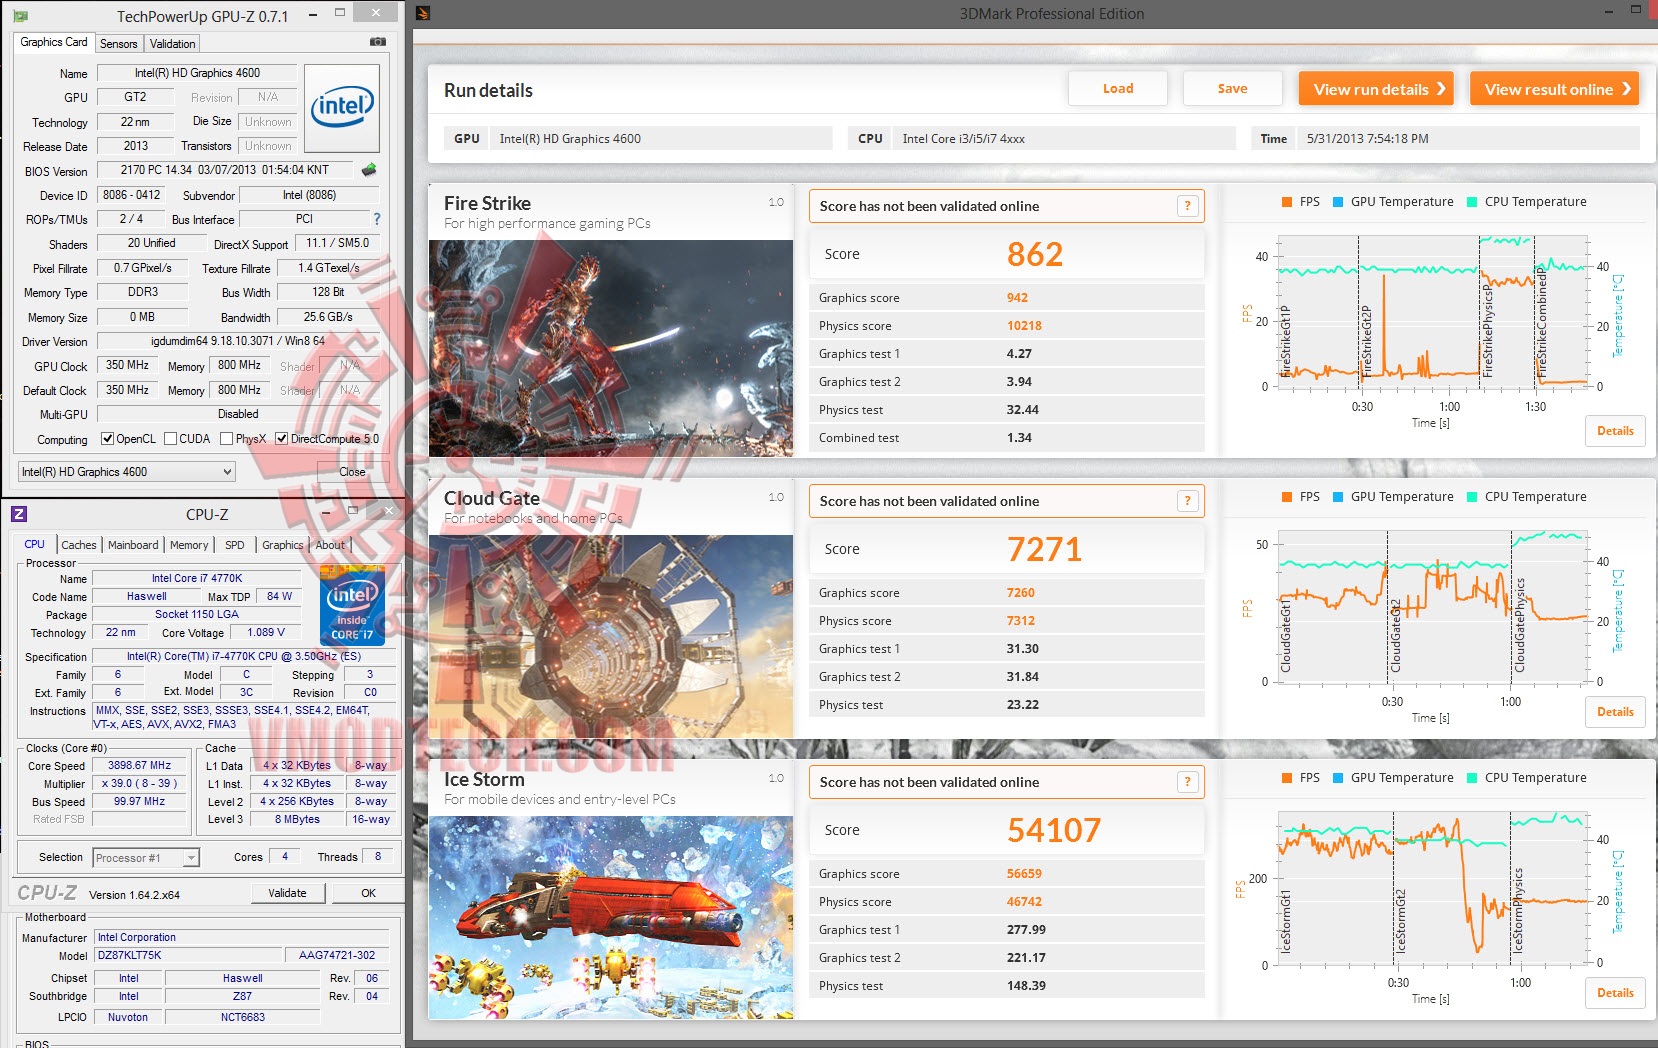
Task: Click the Intel Core i7 badge in CPU-Z
Action: pos(352,606)
